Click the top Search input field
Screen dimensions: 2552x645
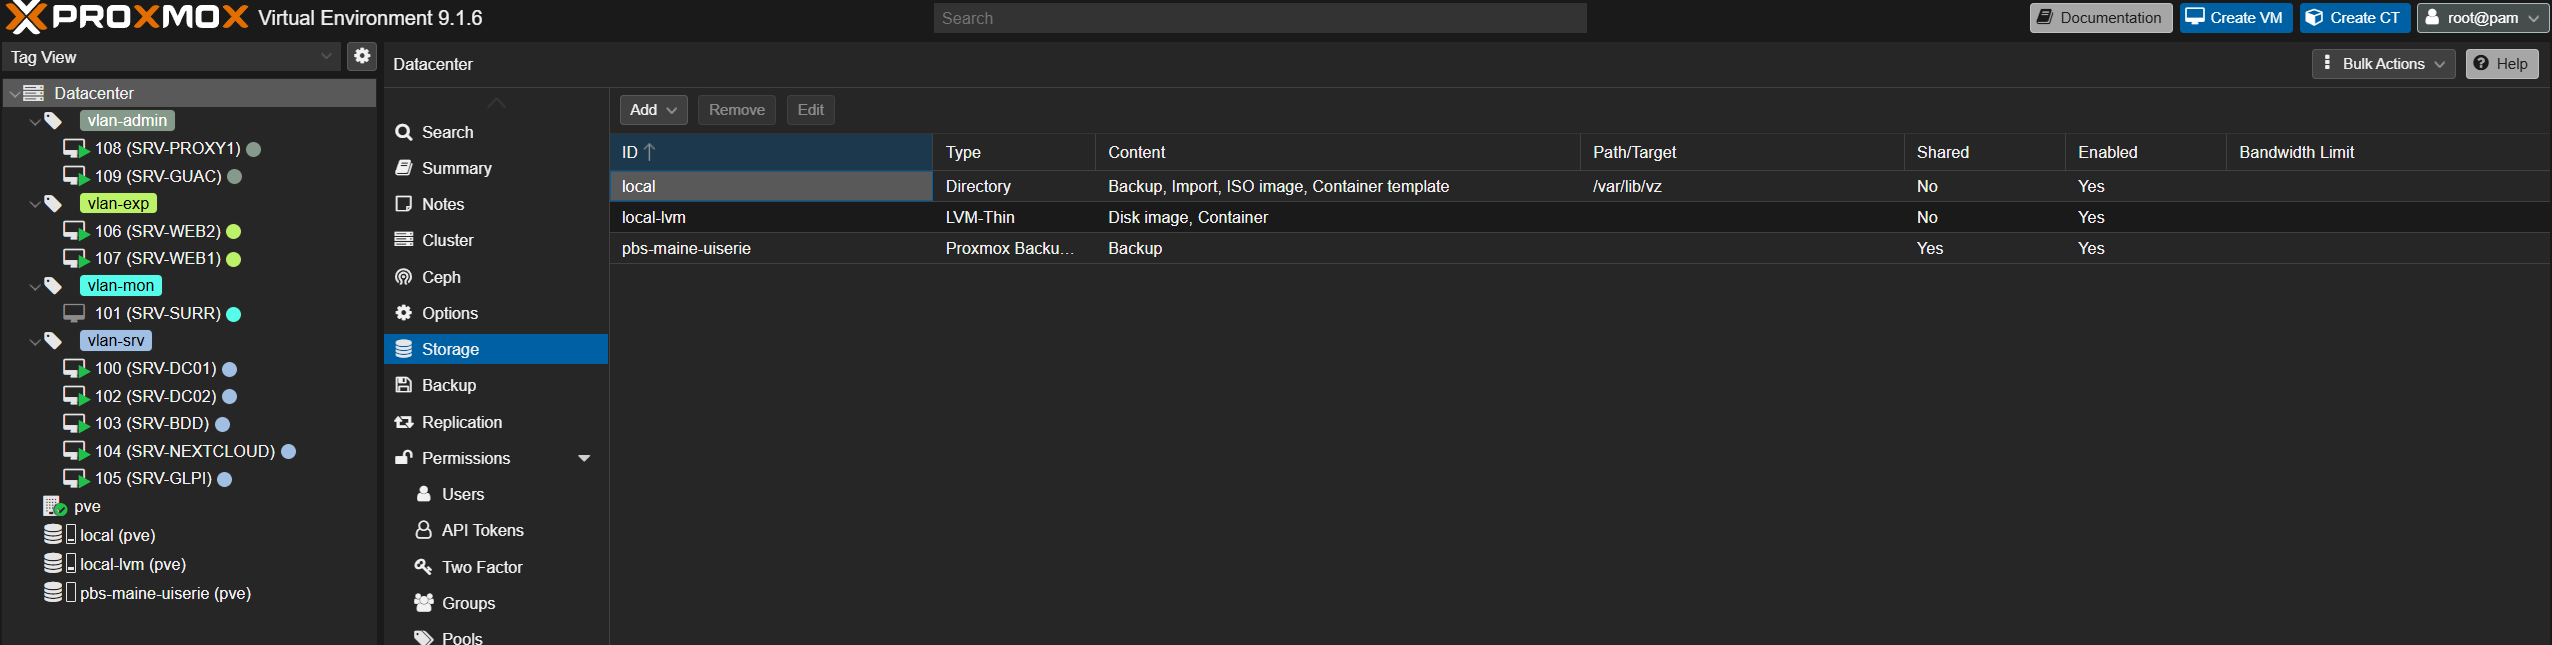(1260, 18)
